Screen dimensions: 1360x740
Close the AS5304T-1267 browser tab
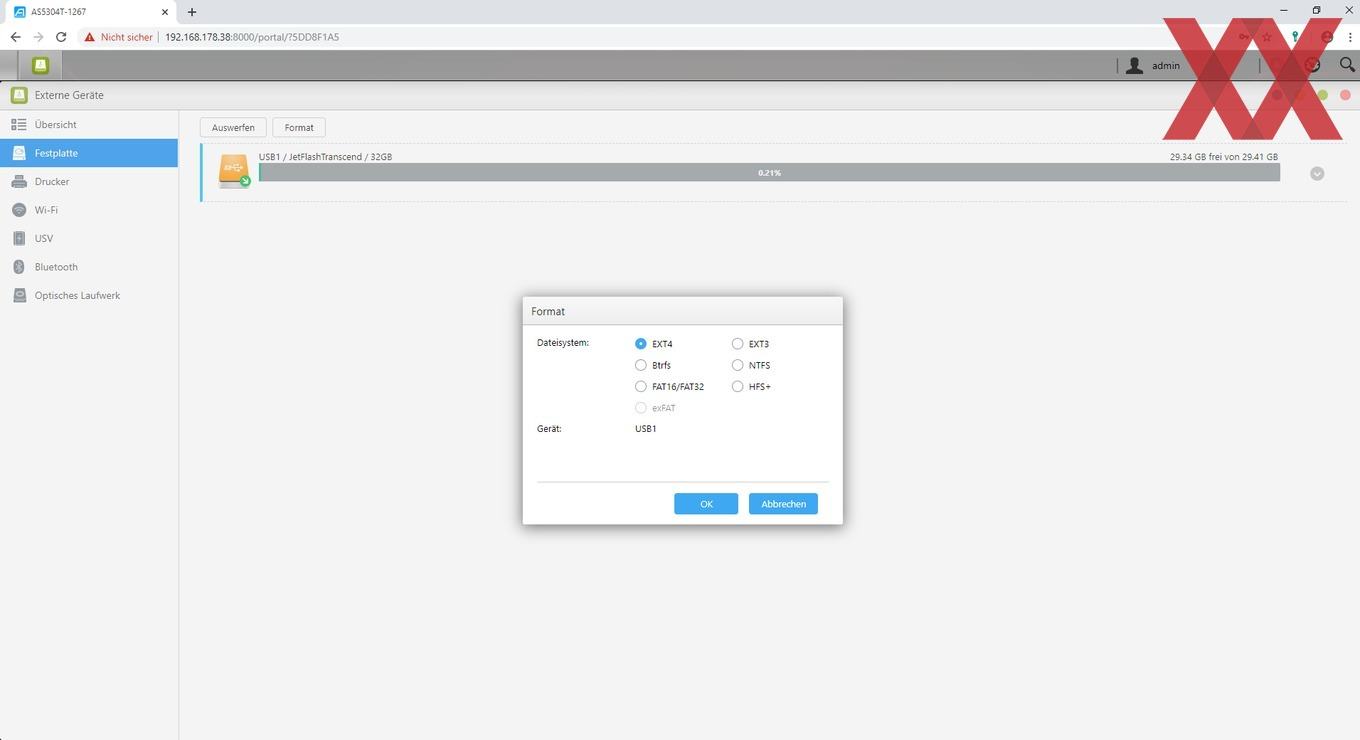(x=165, y=12)
